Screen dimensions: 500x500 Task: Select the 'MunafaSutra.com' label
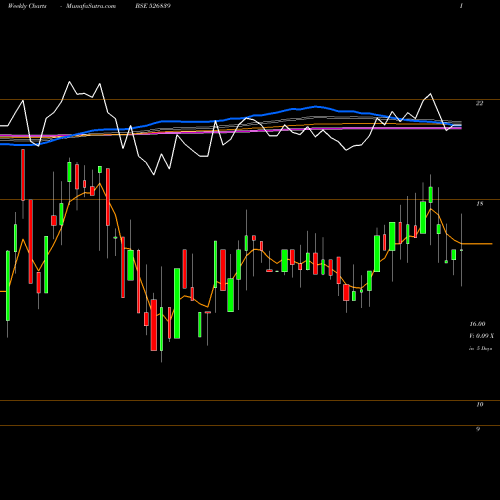91,6
